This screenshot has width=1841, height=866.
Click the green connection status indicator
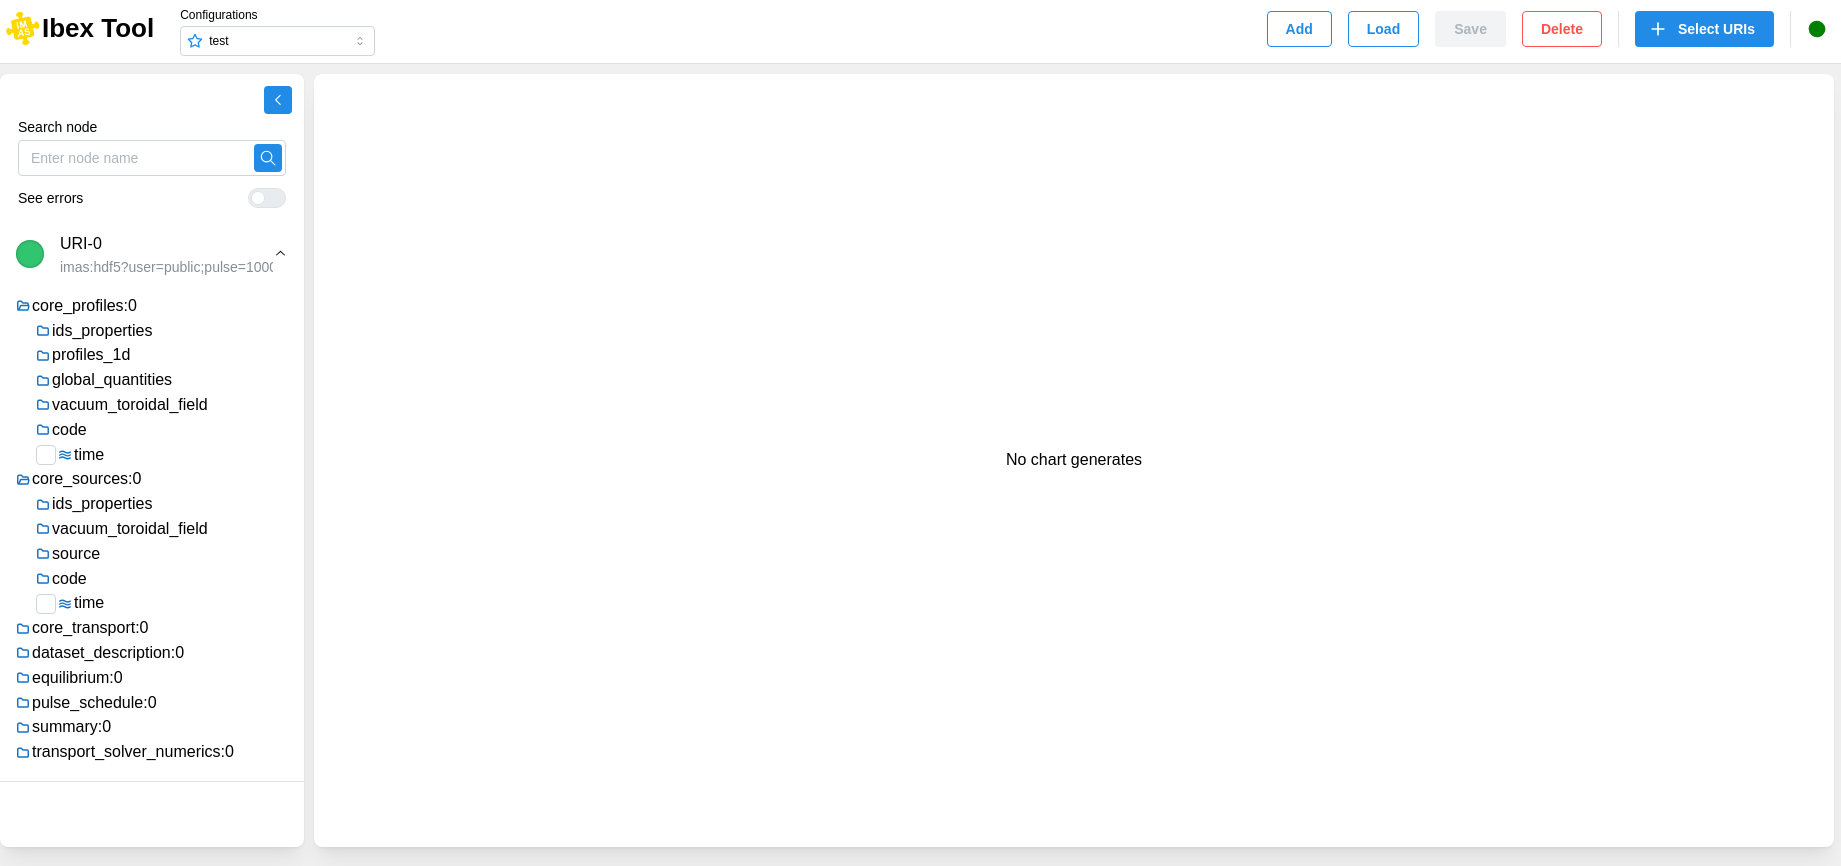1817,29
